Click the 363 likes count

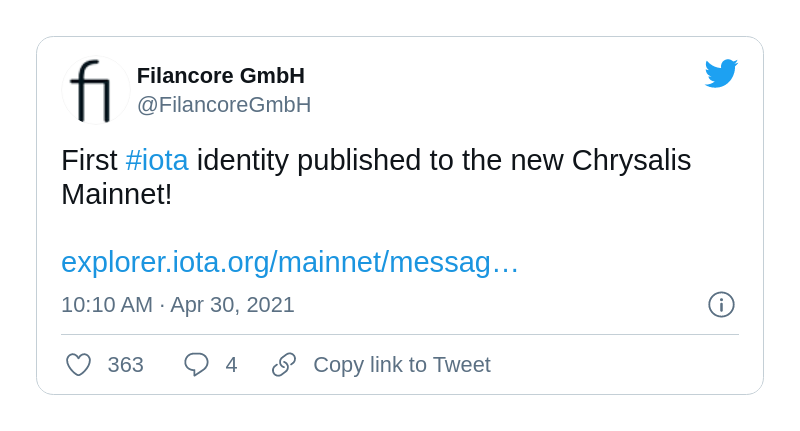(x=126, y=365)
